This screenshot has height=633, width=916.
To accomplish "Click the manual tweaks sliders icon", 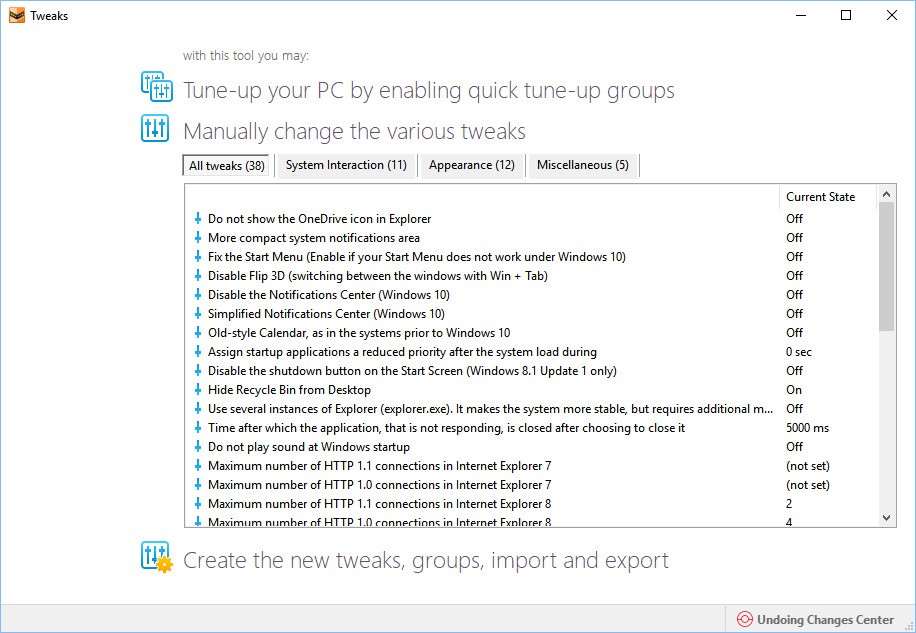I will tap(155, 128).
